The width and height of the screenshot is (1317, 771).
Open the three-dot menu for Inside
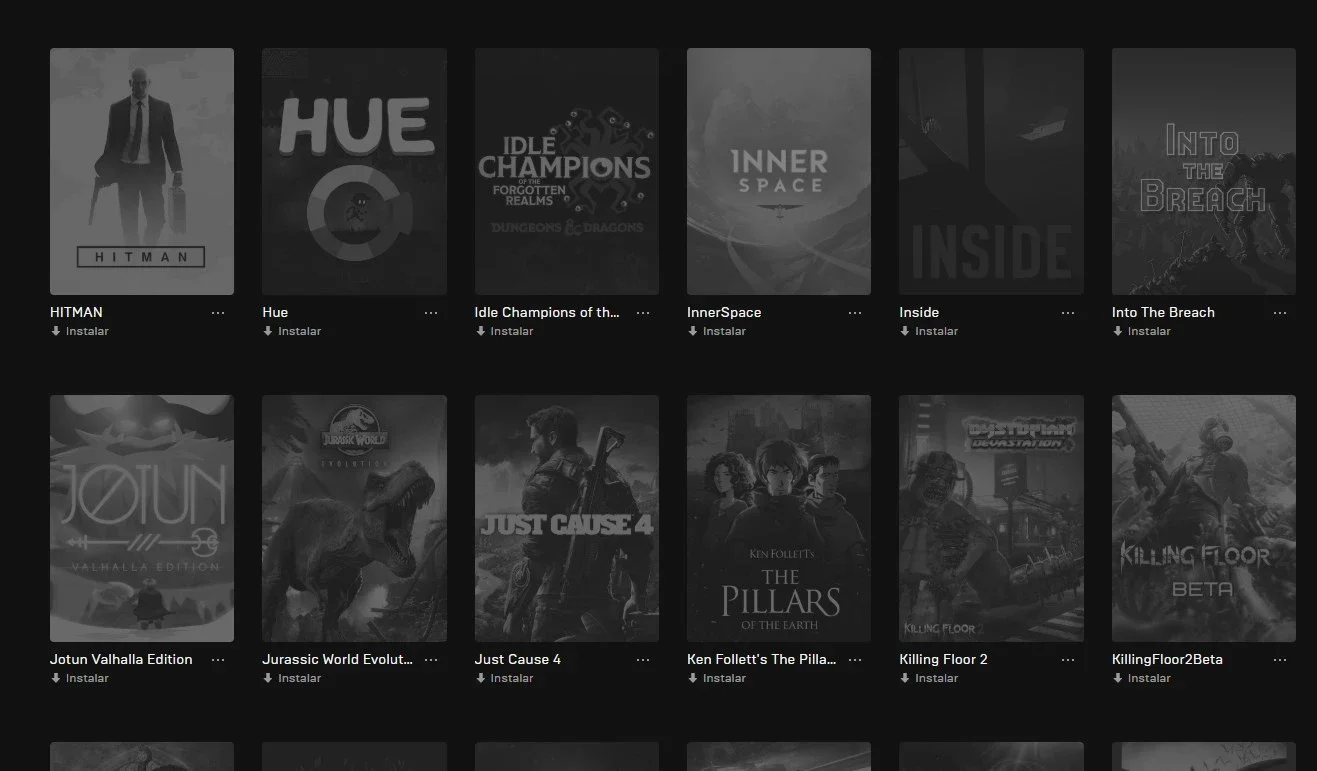click(x=1068, y=313)
